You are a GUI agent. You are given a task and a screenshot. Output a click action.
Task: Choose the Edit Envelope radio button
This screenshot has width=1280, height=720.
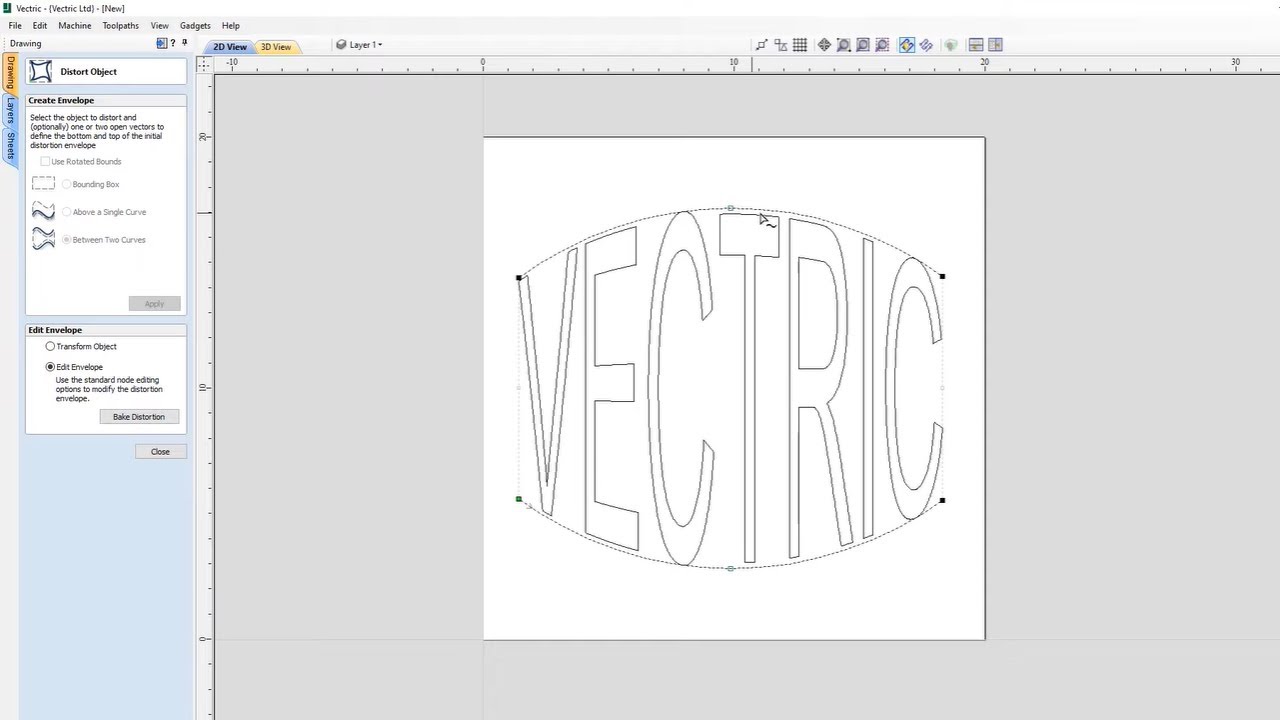pos(50,367)
